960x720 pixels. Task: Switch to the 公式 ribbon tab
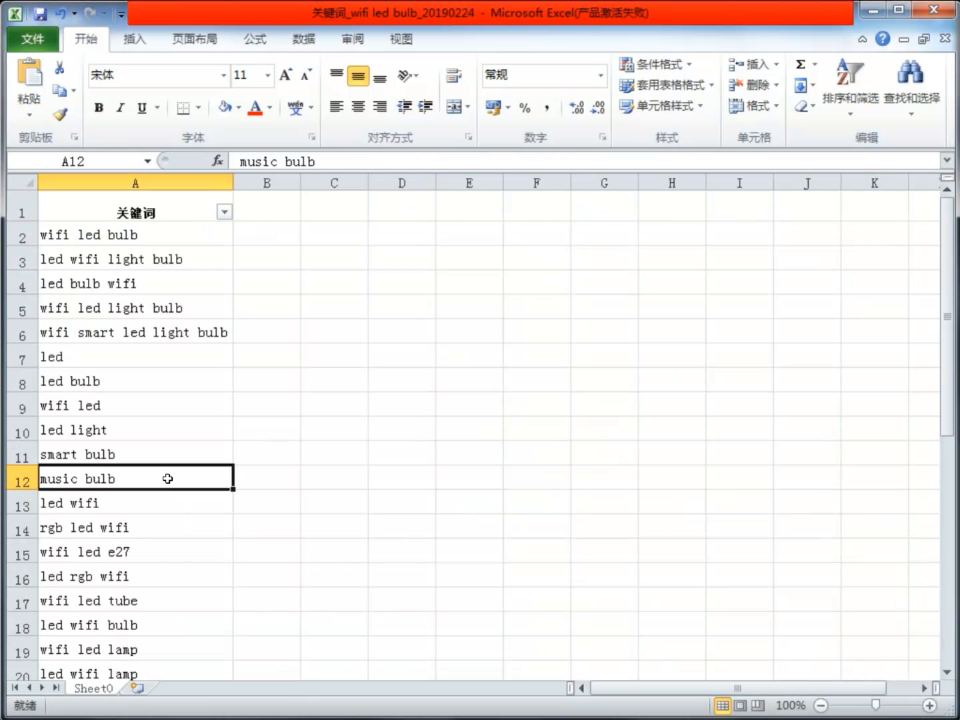[x=255, y=39]
